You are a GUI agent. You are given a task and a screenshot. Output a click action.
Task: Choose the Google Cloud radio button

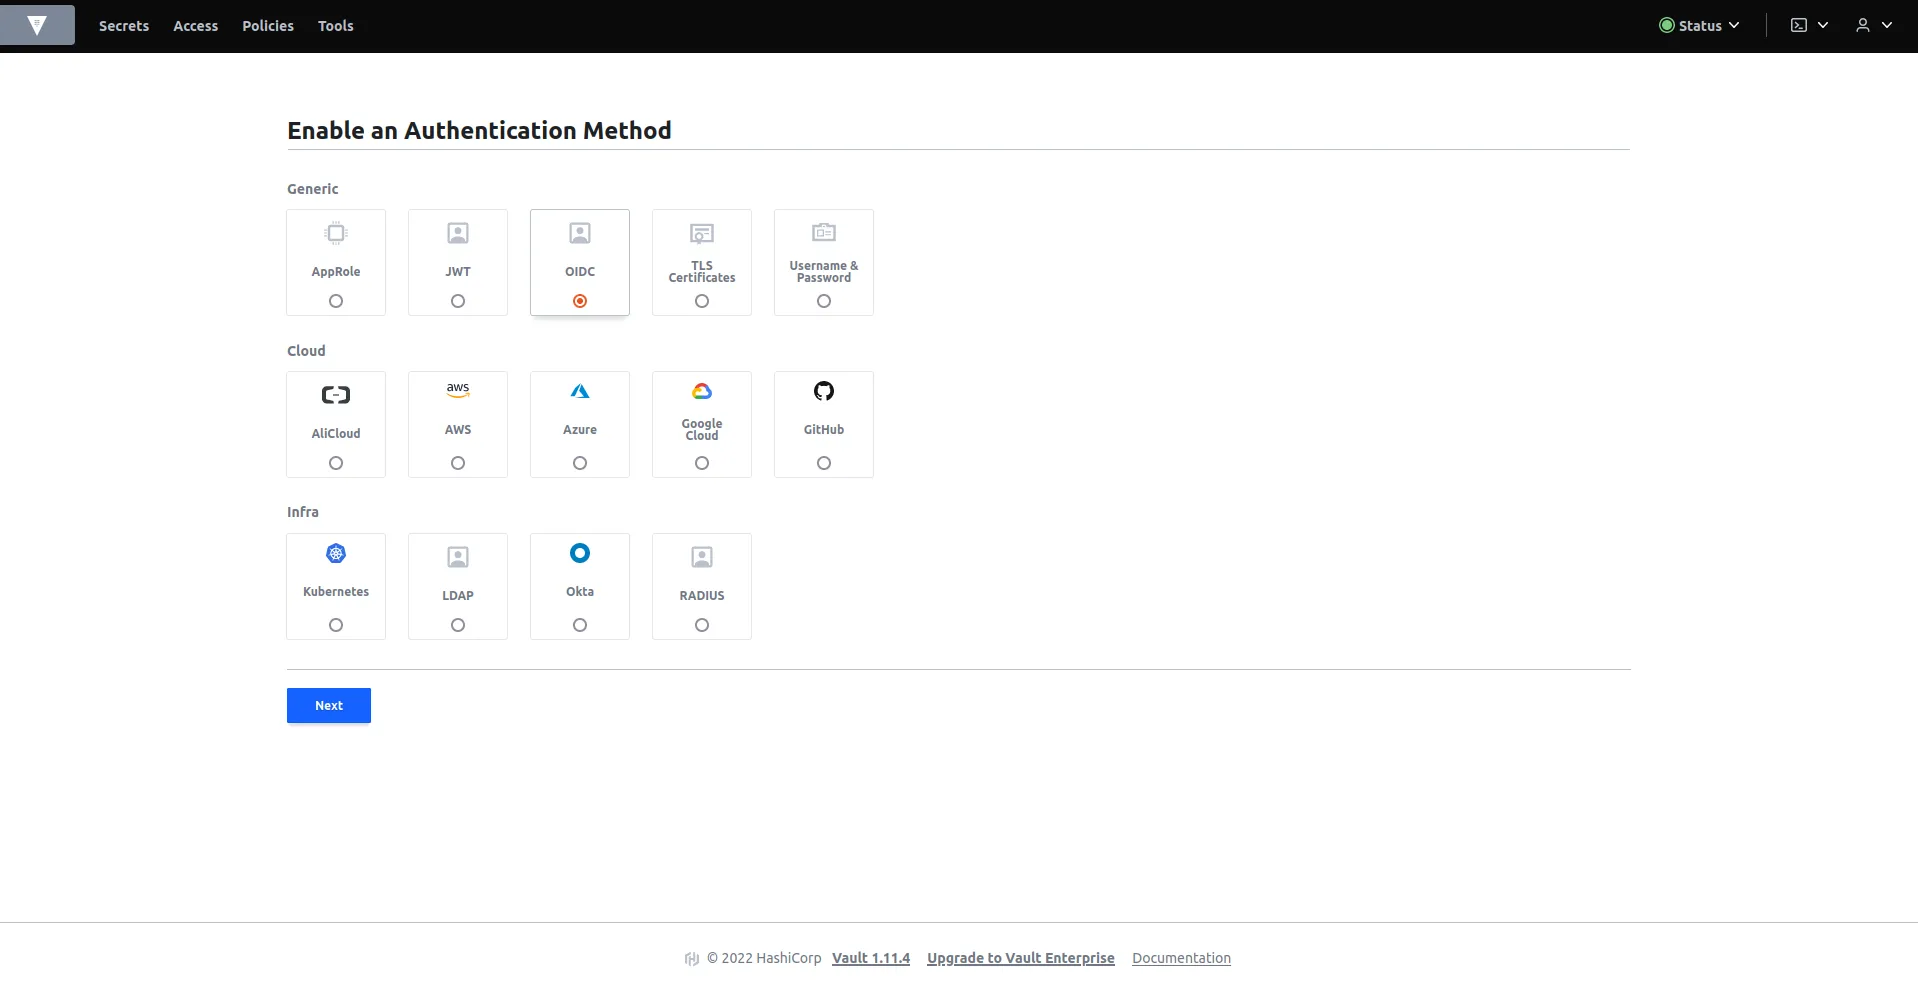coord(702,463)
